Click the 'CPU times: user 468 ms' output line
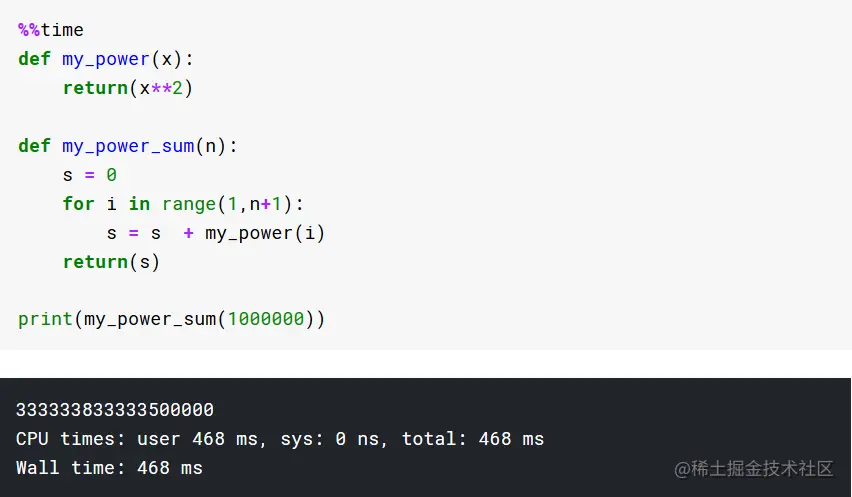Viewport: 852px width, 497px height. coord(280,439)
